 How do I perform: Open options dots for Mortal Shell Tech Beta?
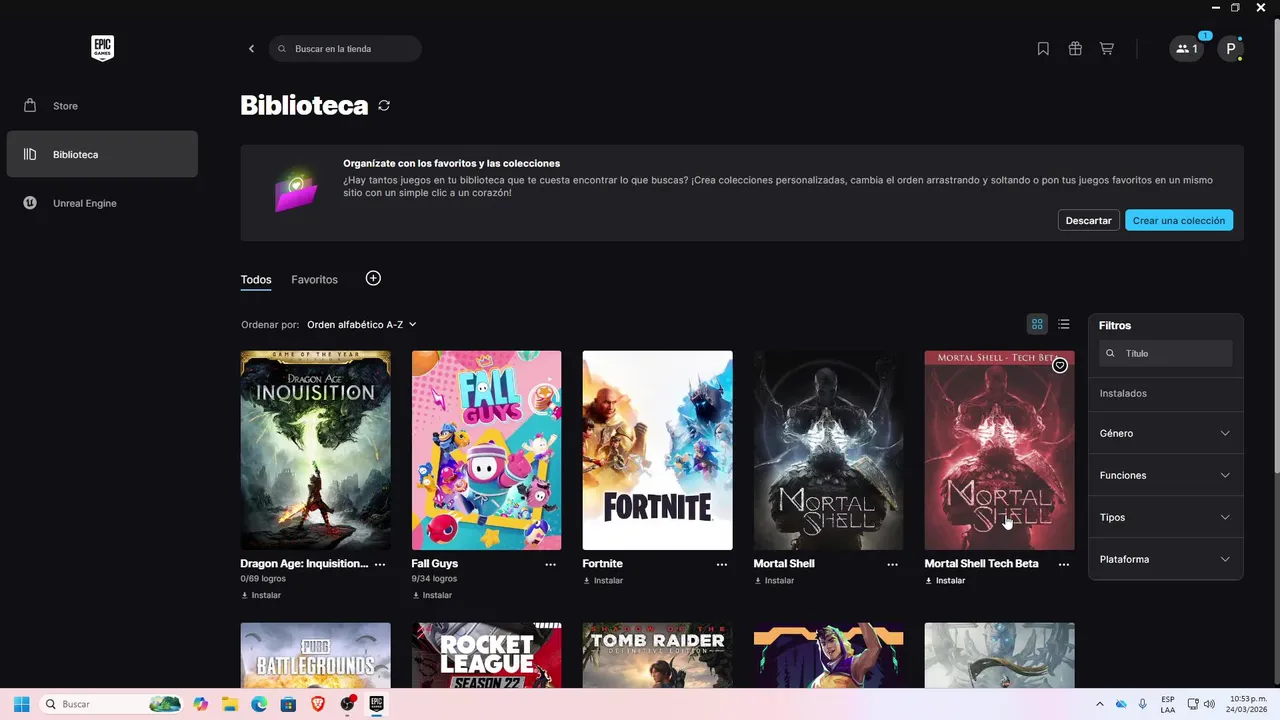click(x=1064, y=564)
